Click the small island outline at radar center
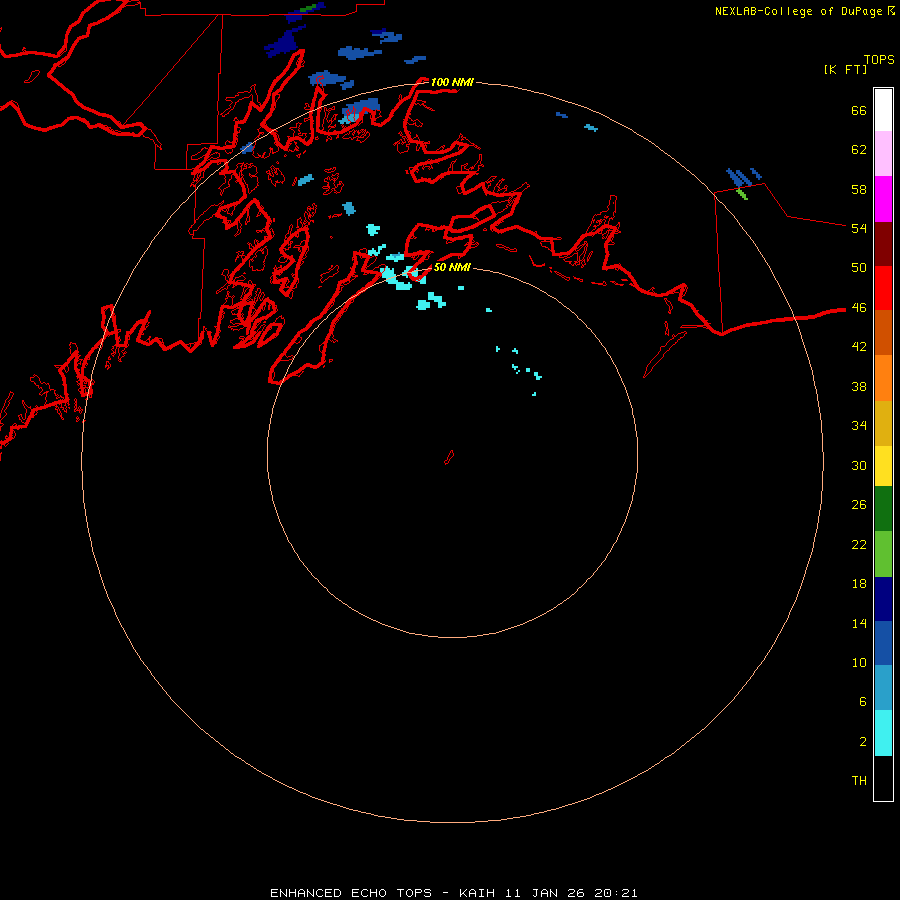 (449, 457)
